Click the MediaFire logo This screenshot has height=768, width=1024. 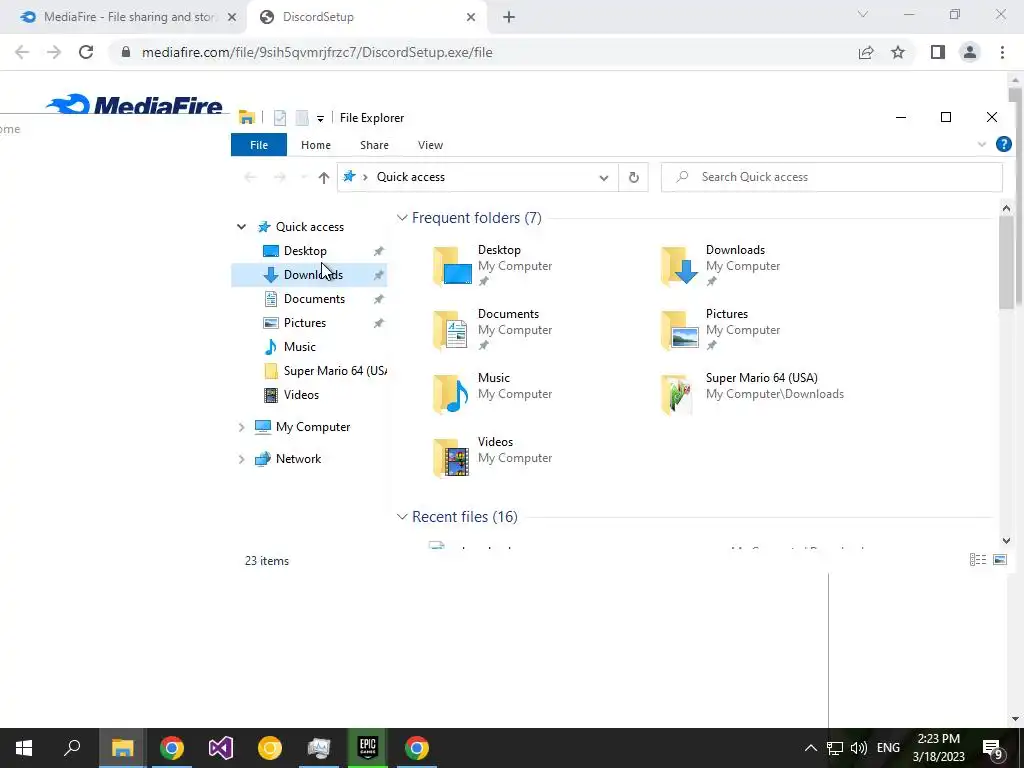point(135,104)
